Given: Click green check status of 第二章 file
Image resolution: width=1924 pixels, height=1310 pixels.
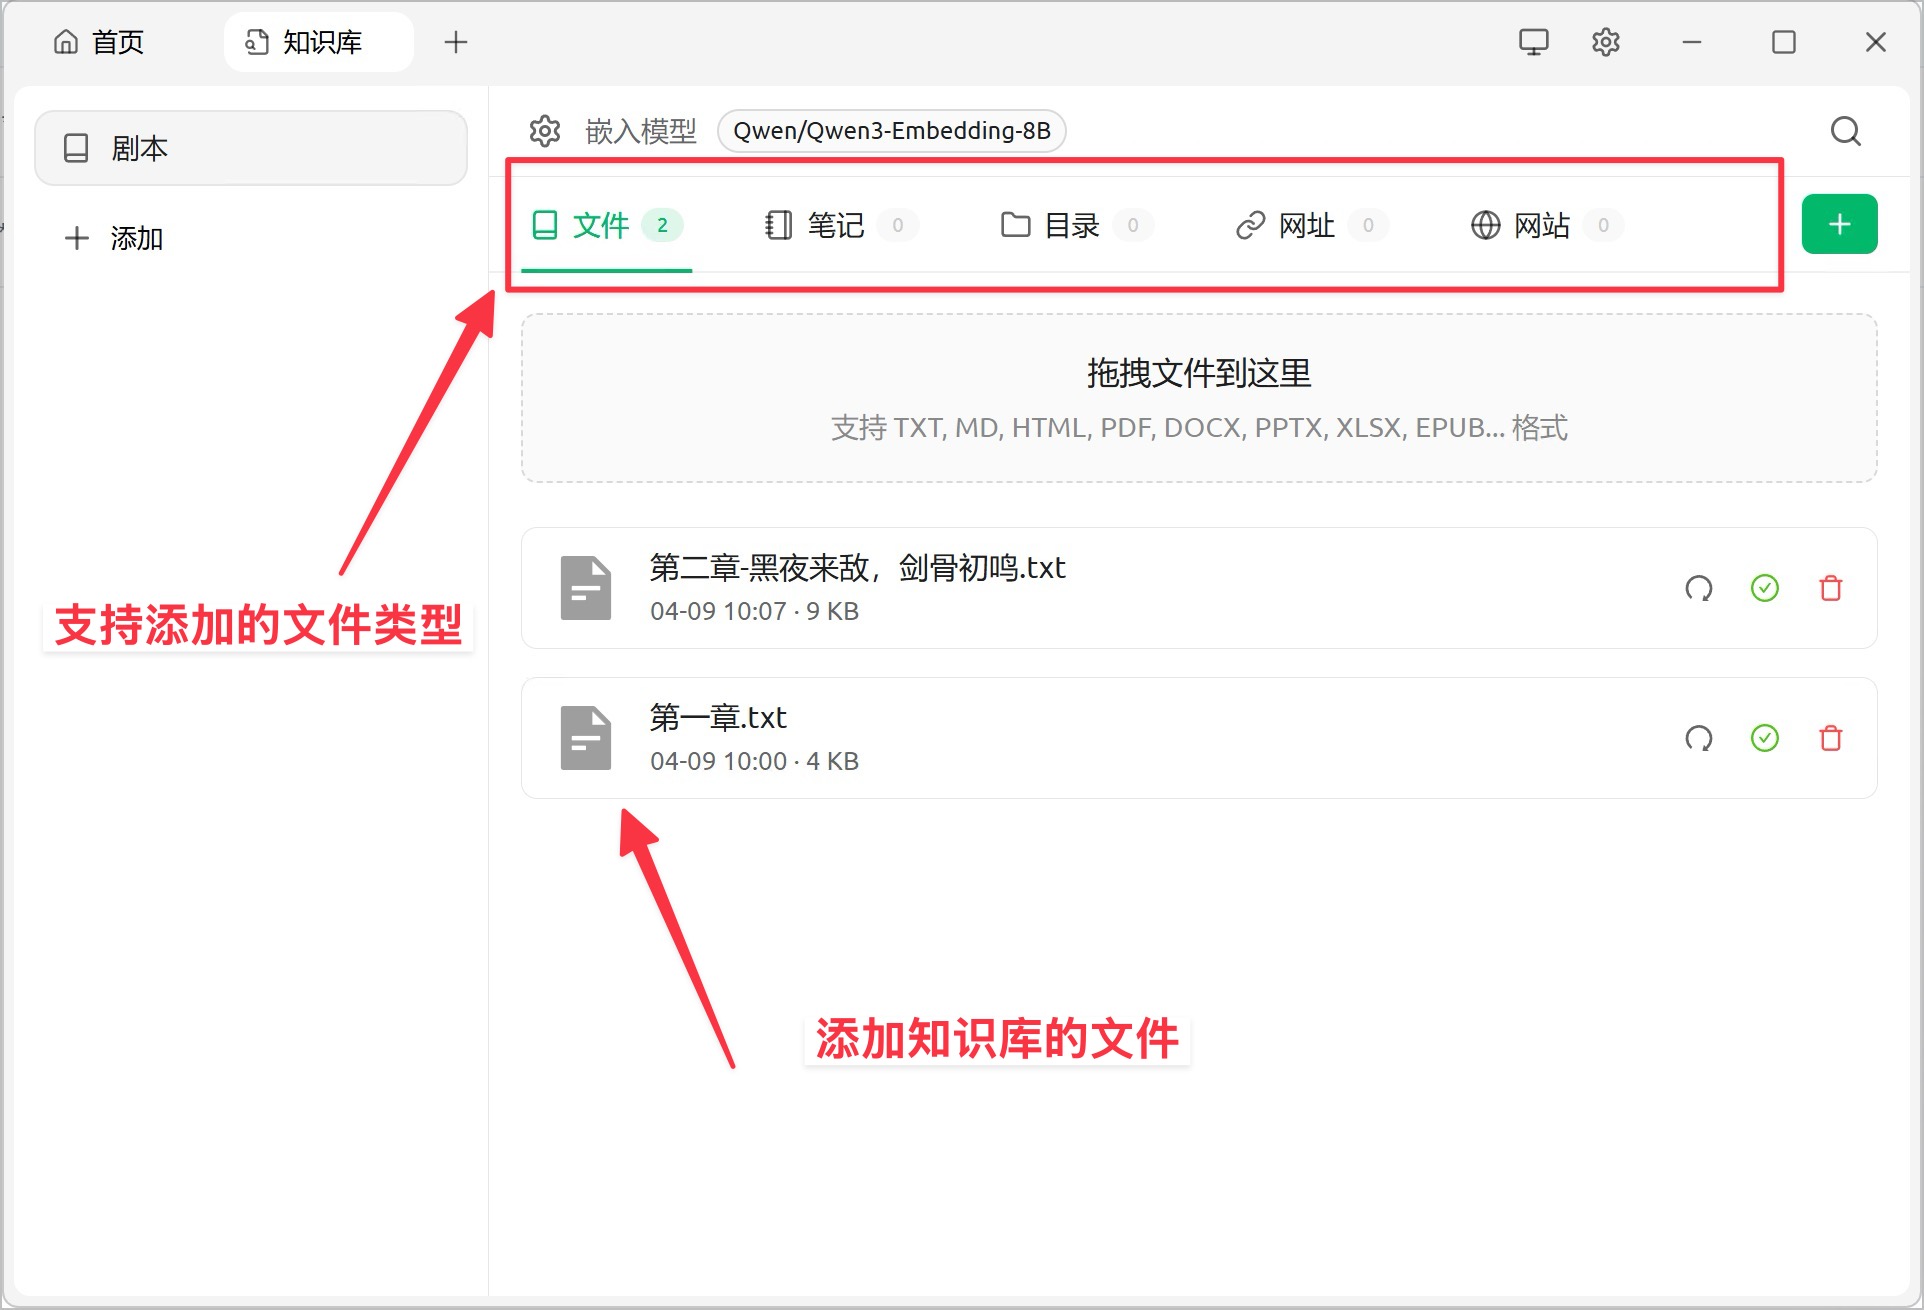Looking at the screenshot, I should [x=1764, y=588].
